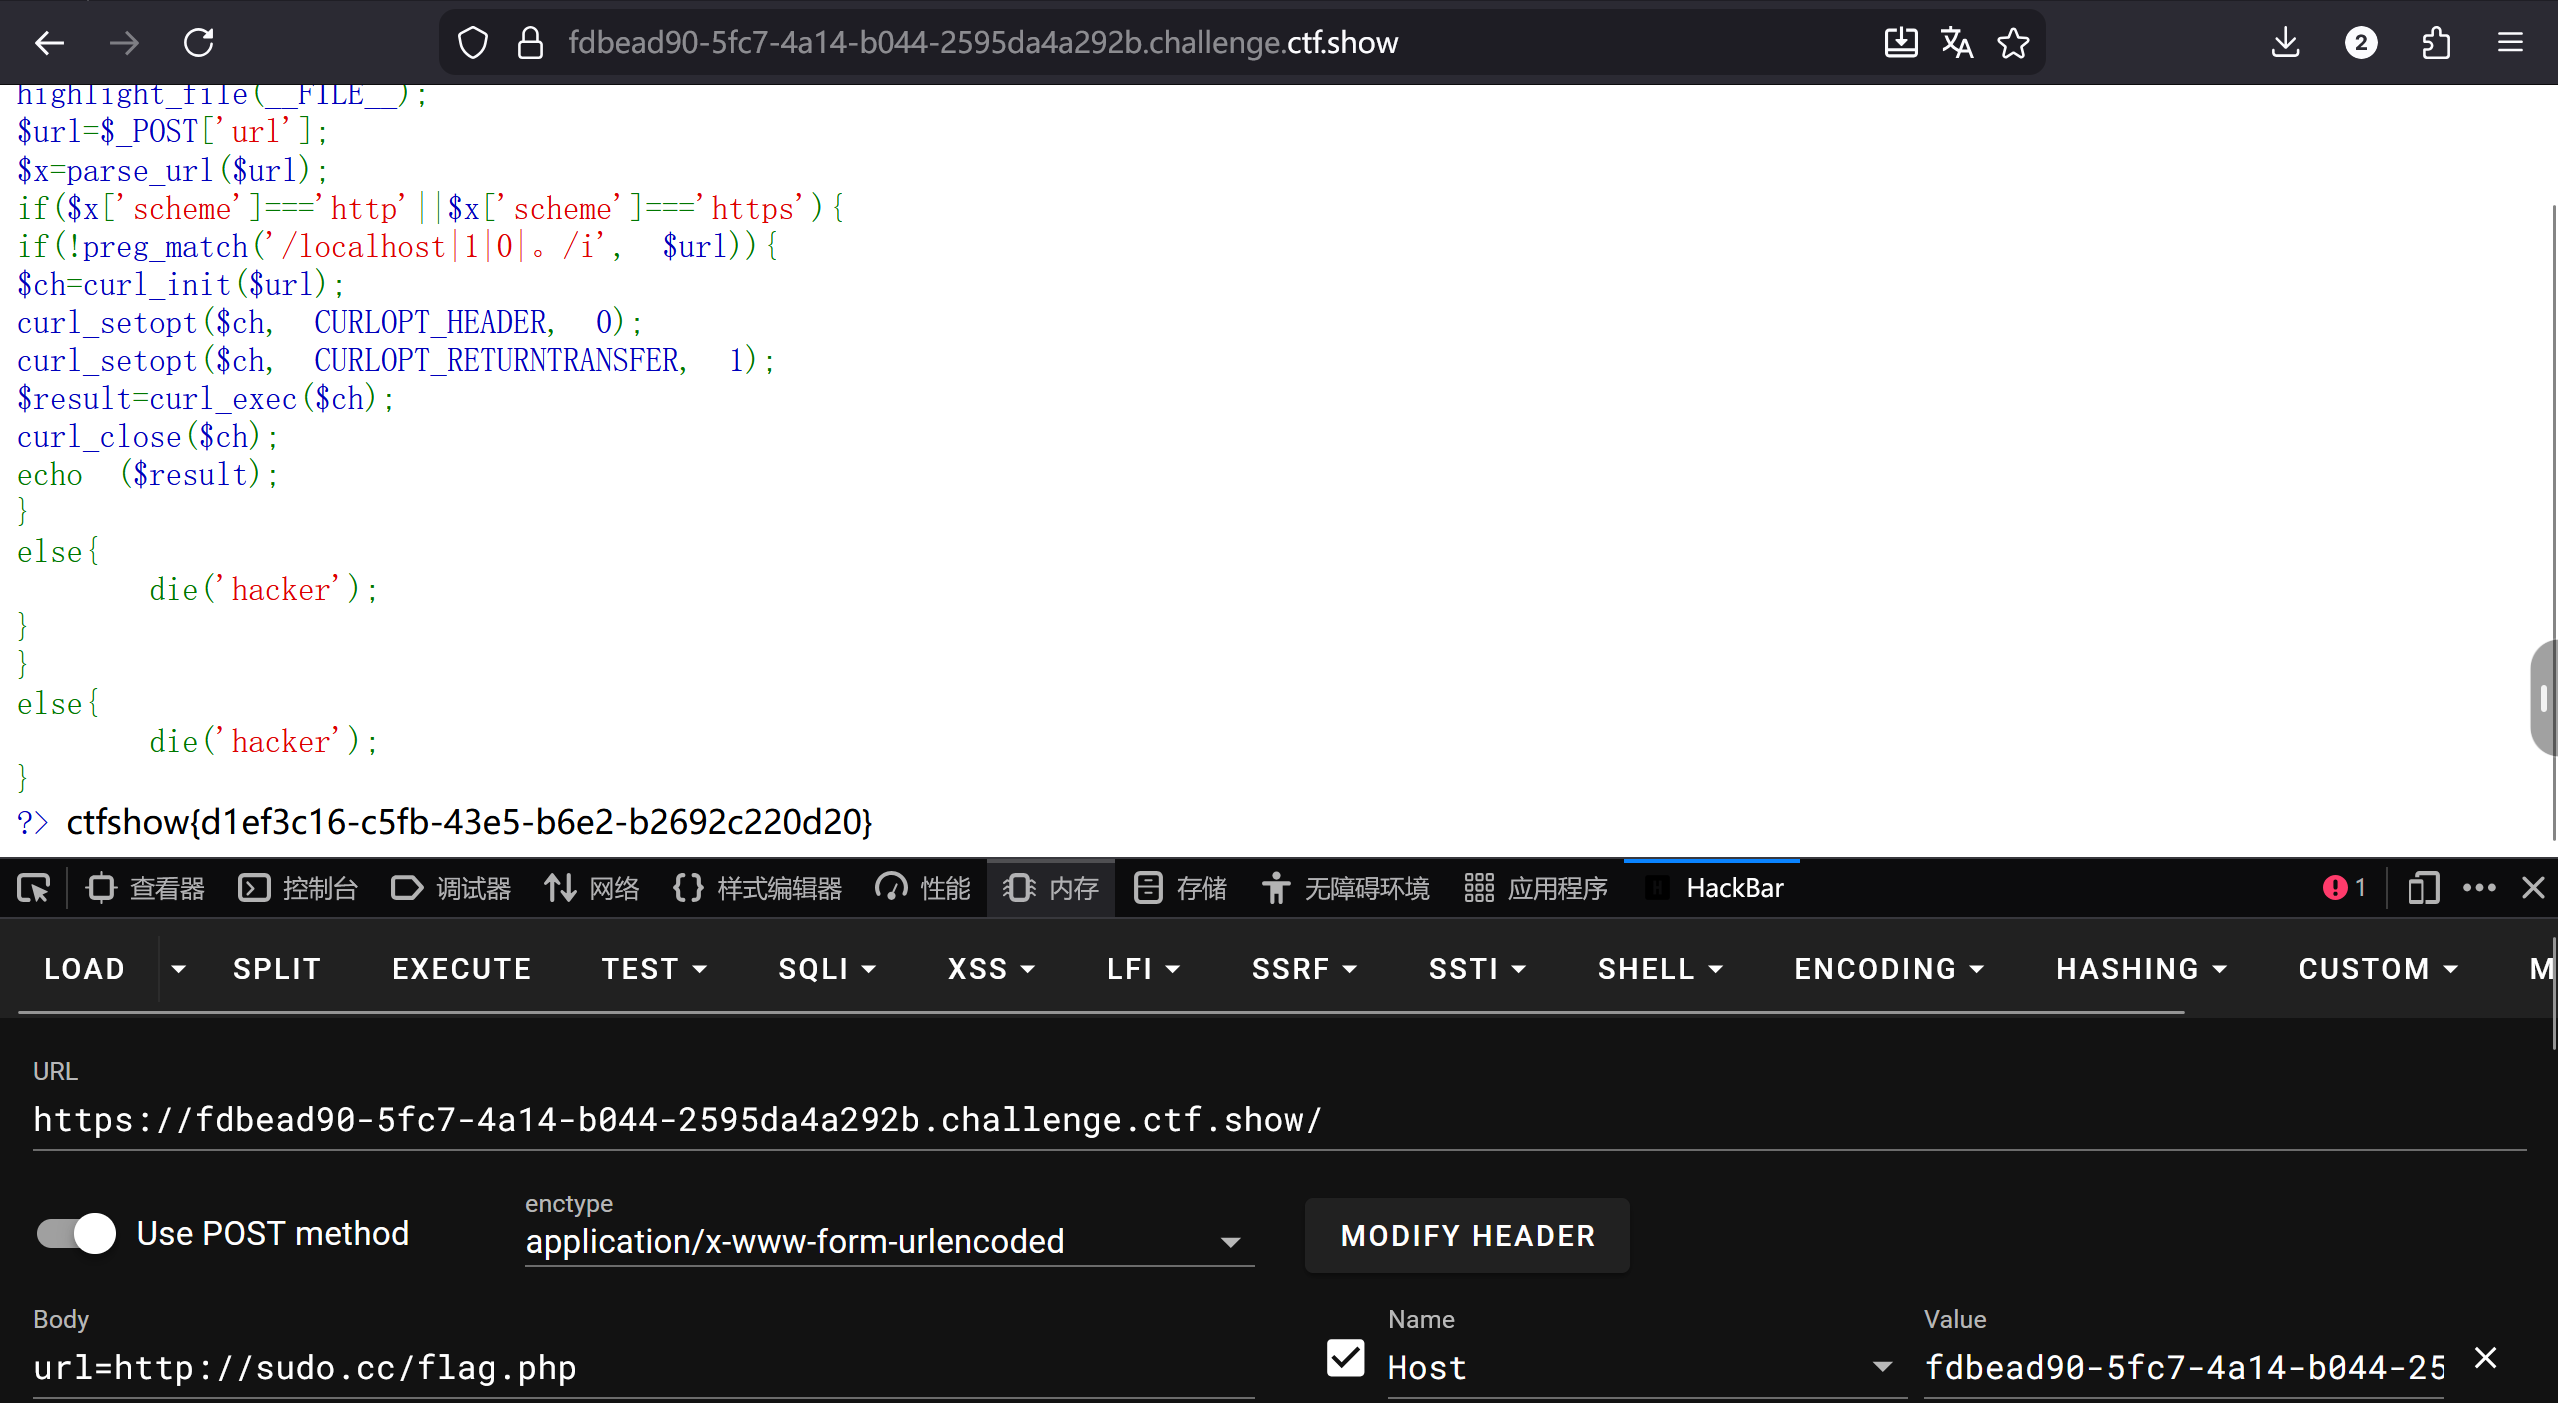Click the browser reload page icon
The image size is (2558, 1403).
tap(198, 43)
